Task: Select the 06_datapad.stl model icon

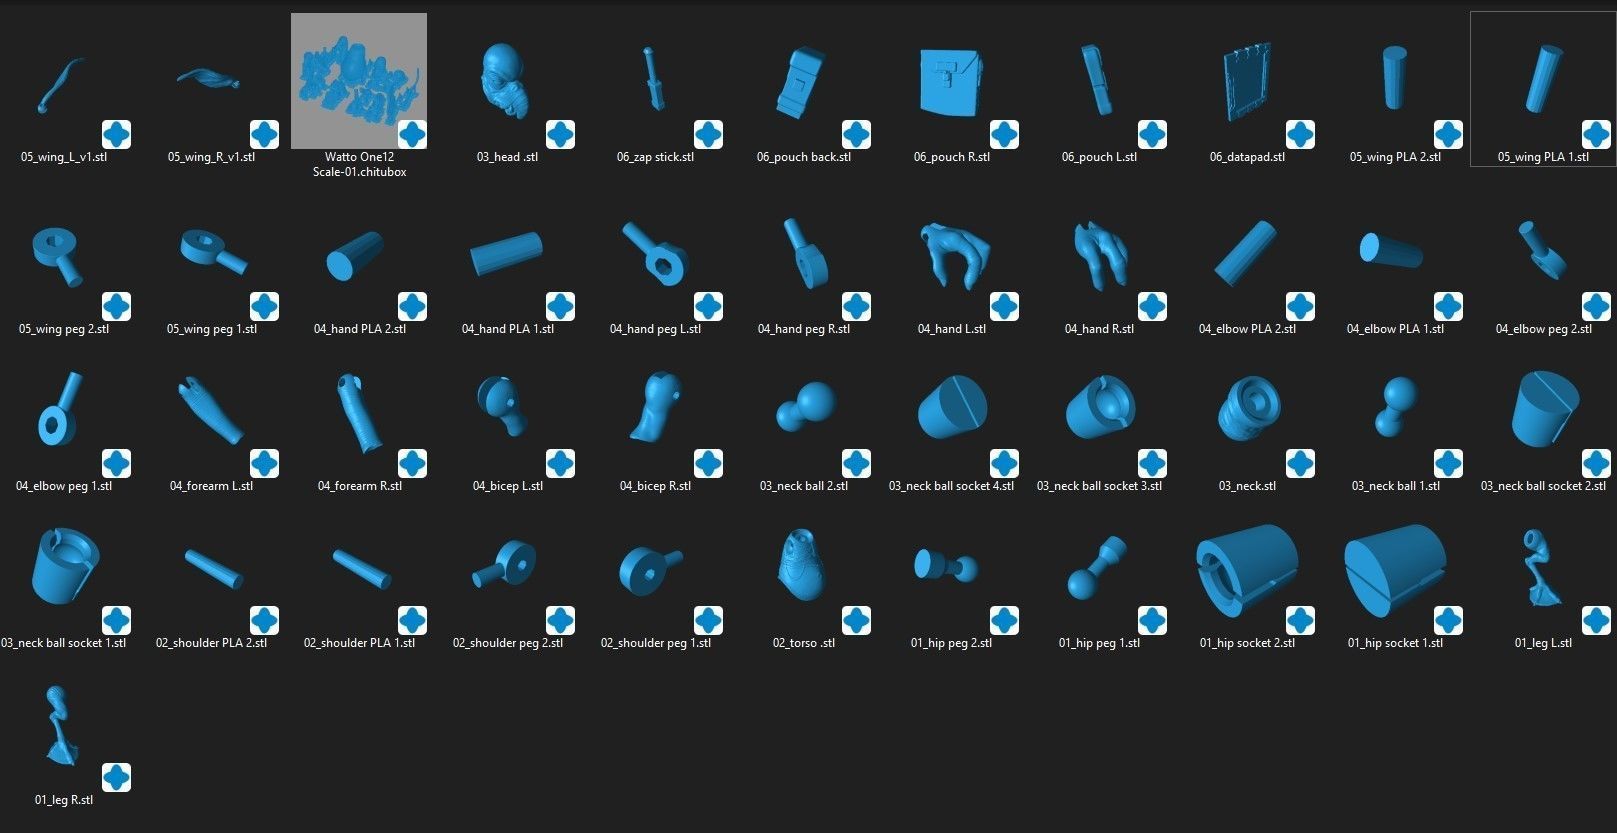Action: [x=1247, y=81]
